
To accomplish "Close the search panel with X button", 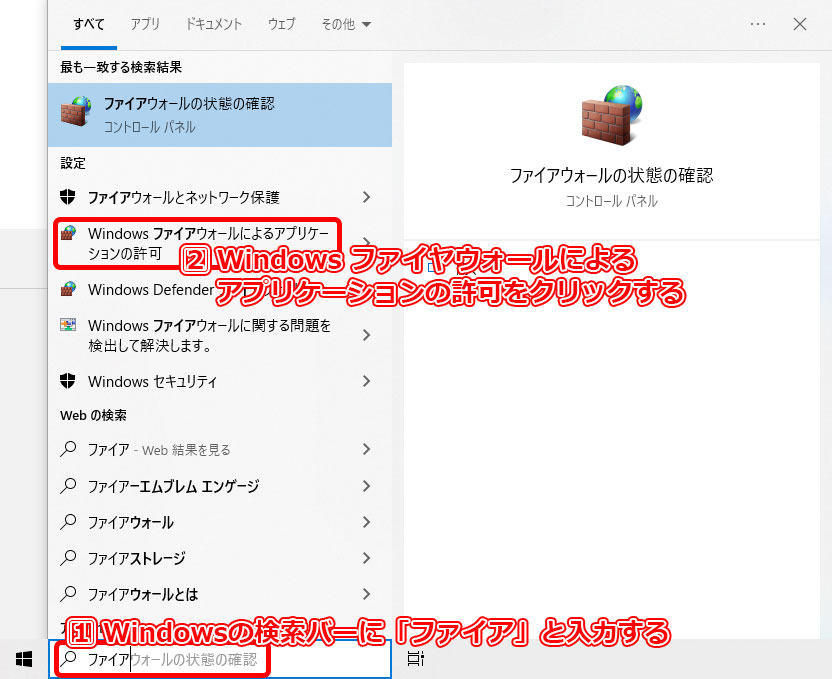I will click(x=799, y=24).
